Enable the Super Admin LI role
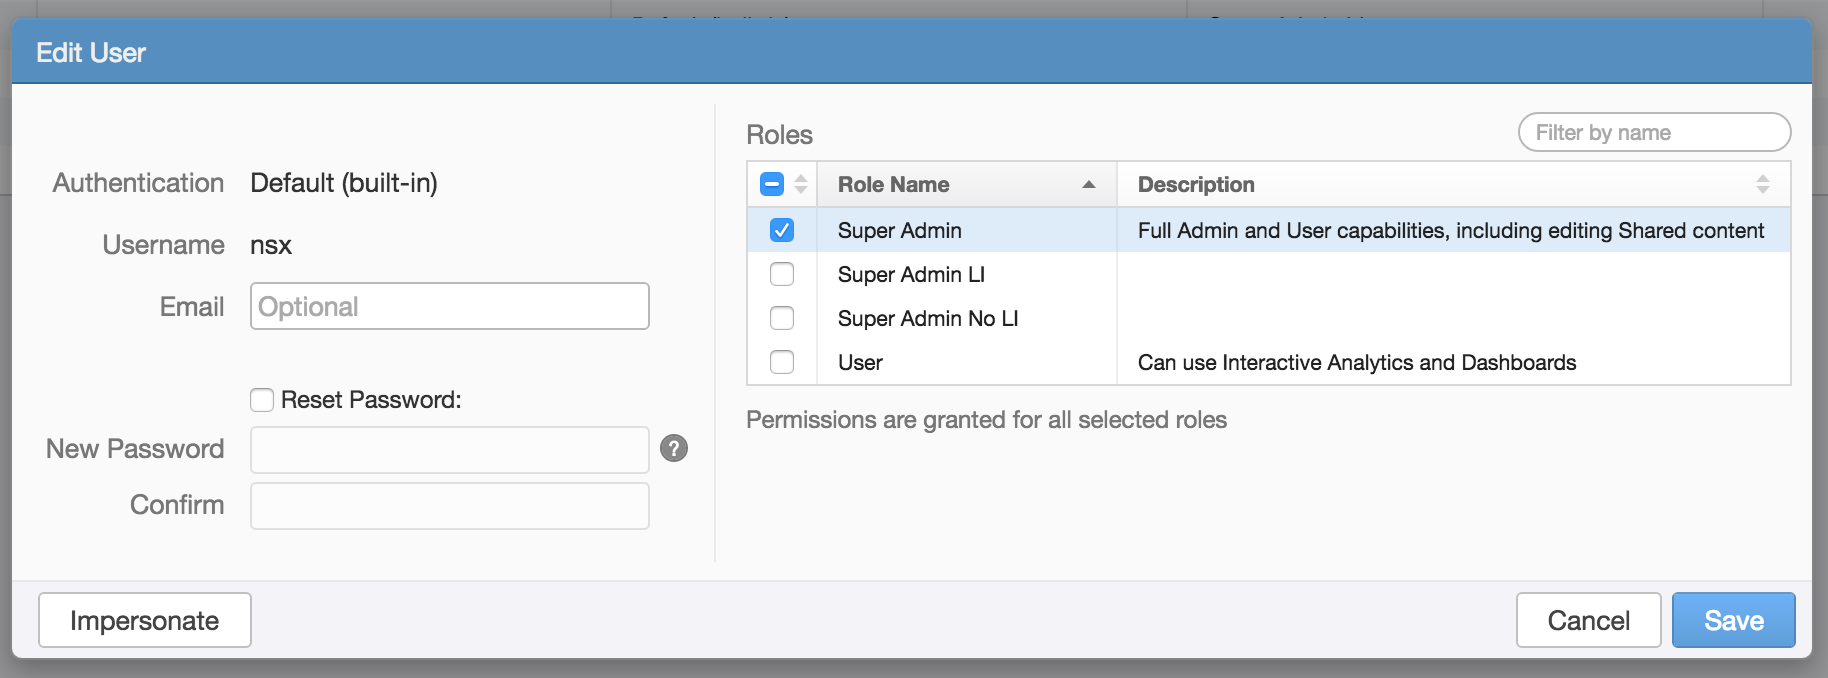The height and width of the screenshot is (678, 1828). pyautogui.click(x=782, y=275)
